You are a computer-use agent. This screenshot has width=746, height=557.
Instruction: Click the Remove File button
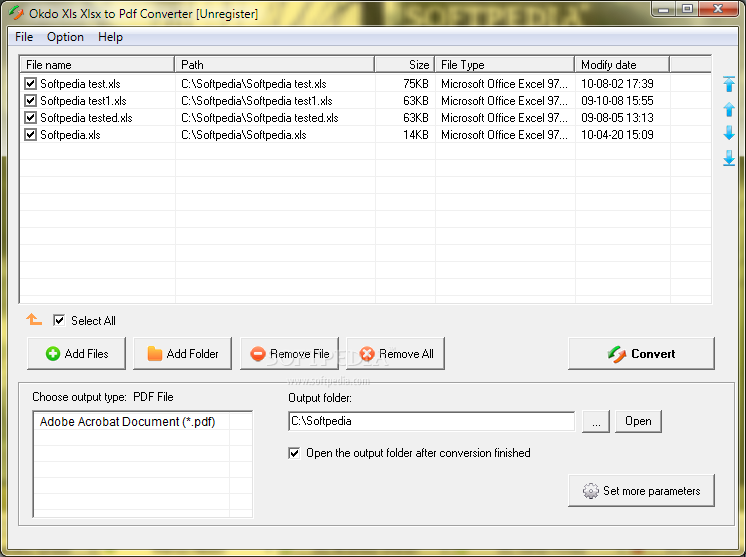290,353
